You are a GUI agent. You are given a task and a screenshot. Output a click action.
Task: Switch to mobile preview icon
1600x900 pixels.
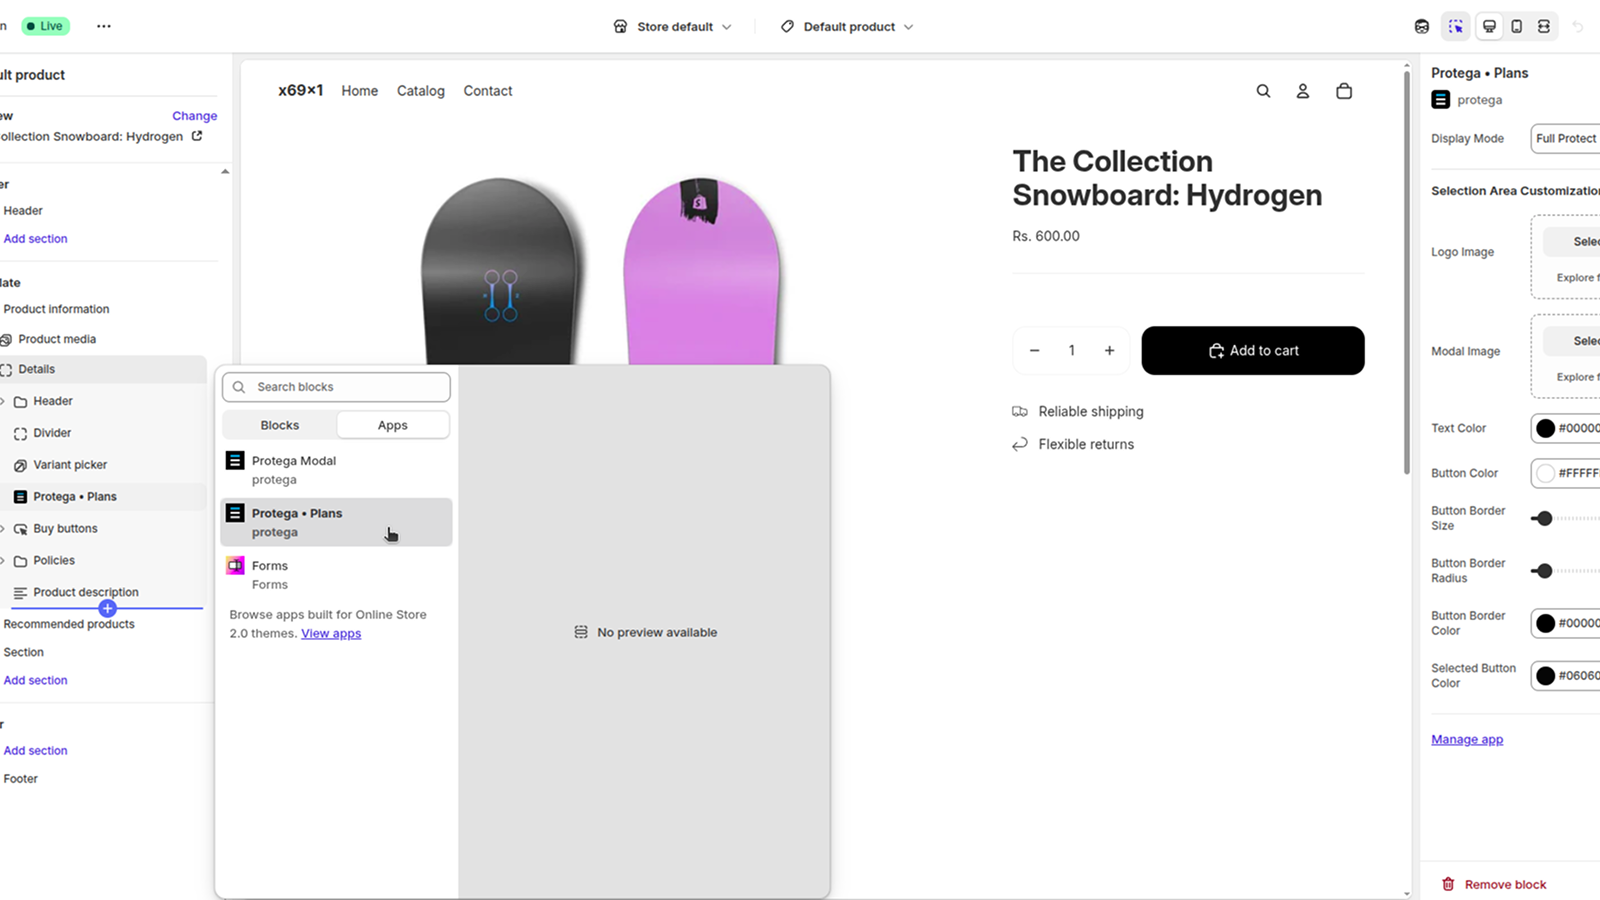point(1517,27)
